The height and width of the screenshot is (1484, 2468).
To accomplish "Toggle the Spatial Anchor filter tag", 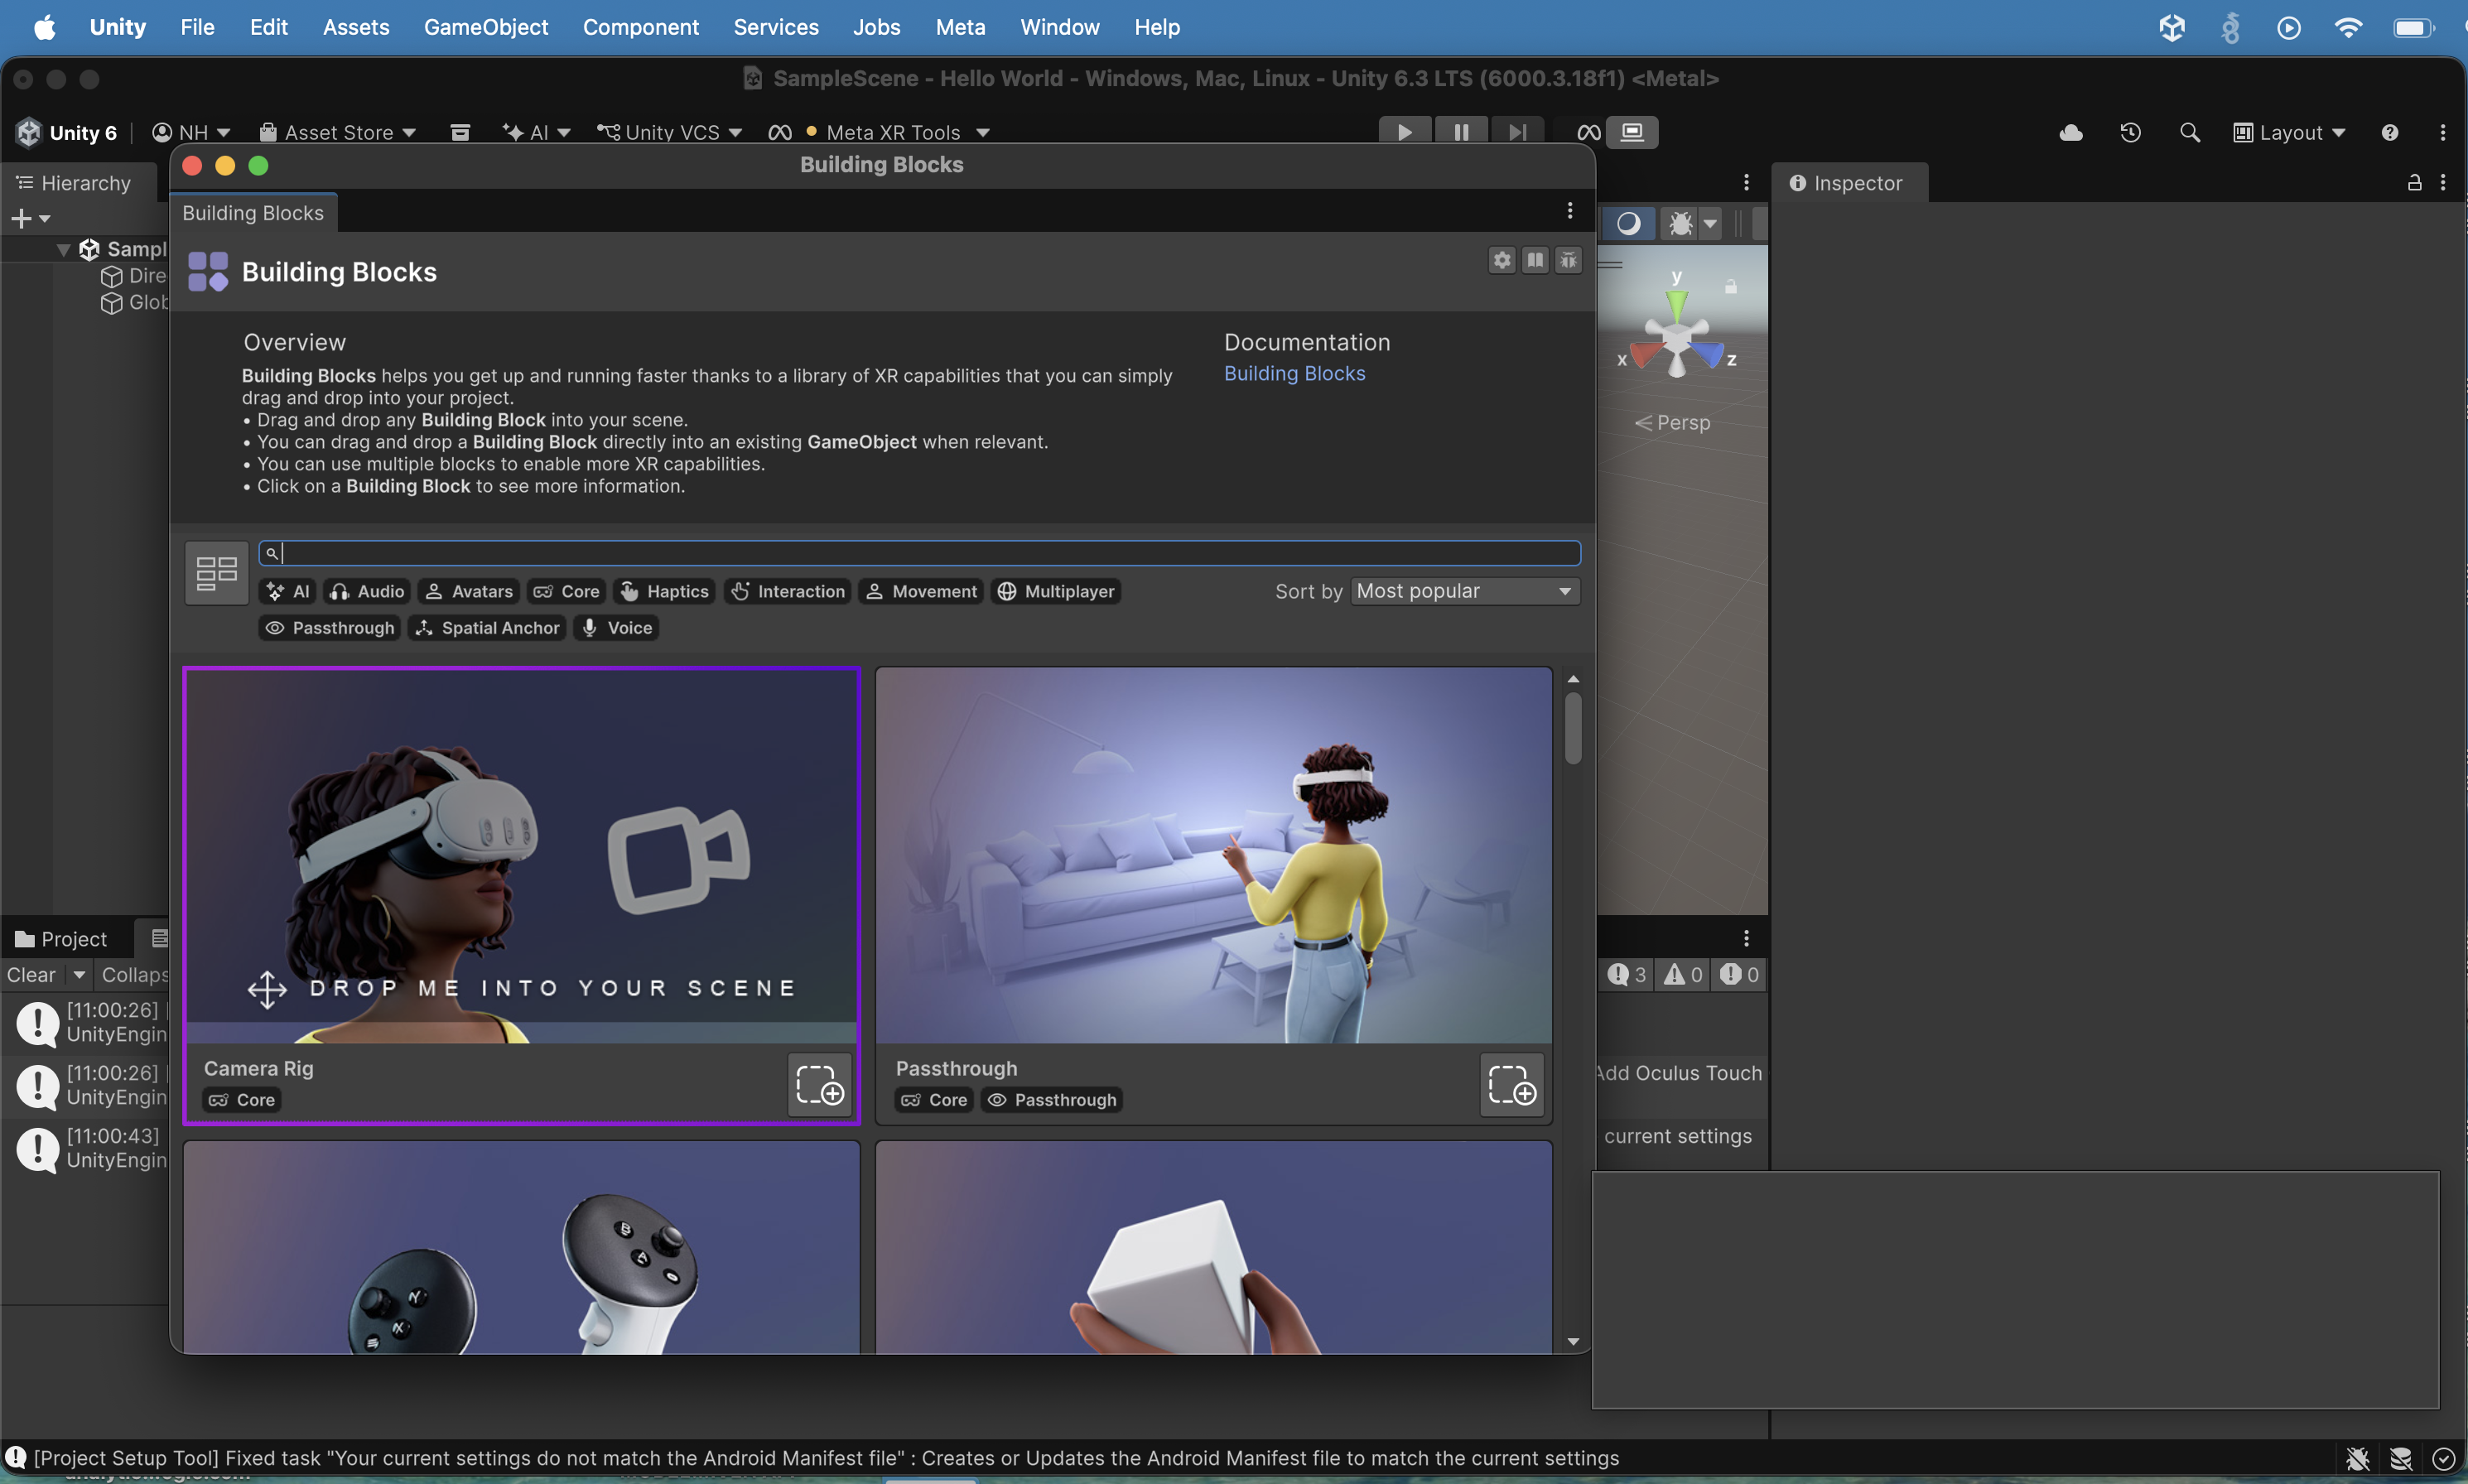I will tap(487, 628).
